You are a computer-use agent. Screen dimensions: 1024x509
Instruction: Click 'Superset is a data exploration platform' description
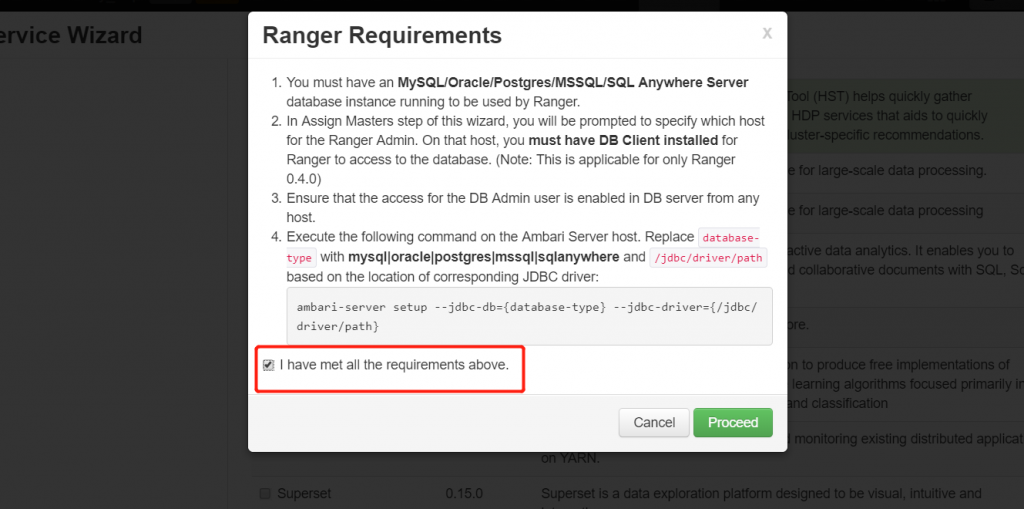coord(761,493)
